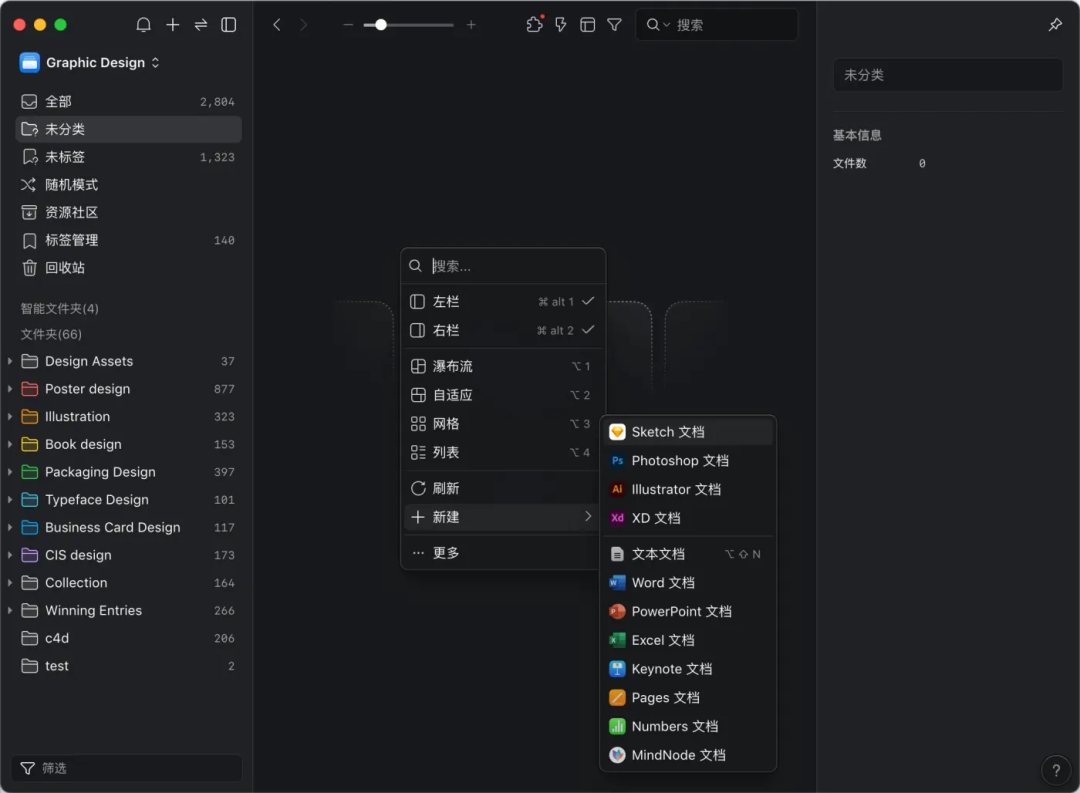Image resolution: width=1080 pixels, height=793 pixels.
Task: Click the XD 文档 icon
Action: [x=617, y=518]
